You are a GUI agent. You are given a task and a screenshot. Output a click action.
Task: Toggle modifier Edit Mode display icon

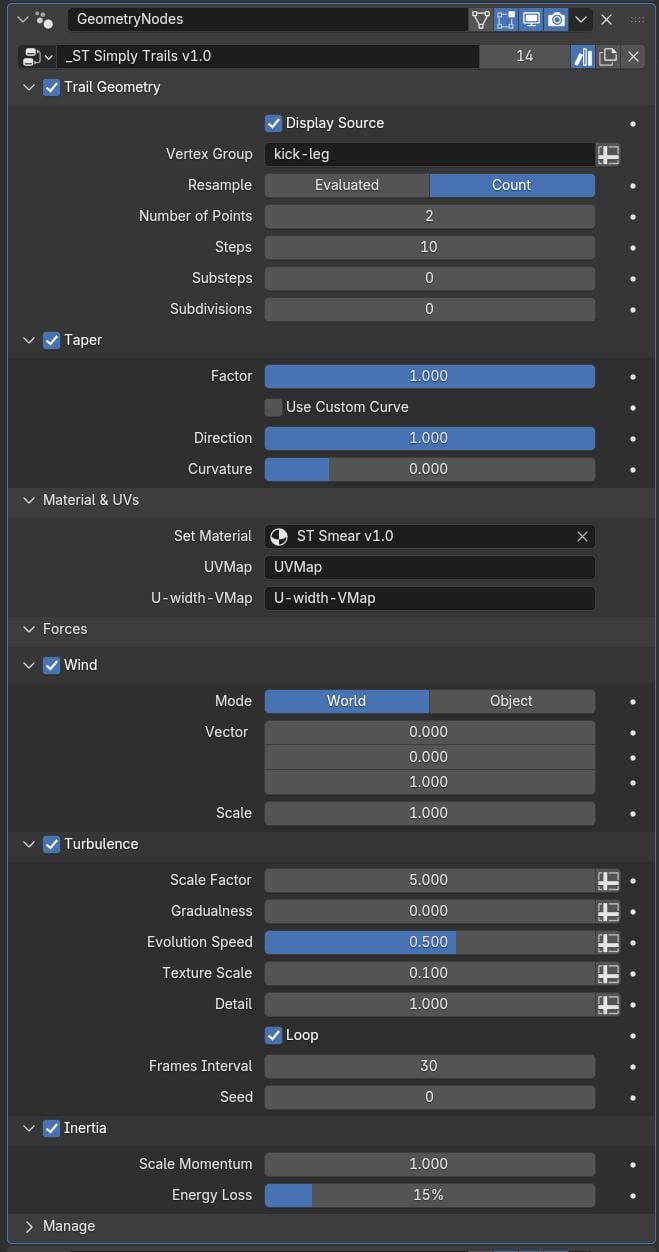coord(506,19)
